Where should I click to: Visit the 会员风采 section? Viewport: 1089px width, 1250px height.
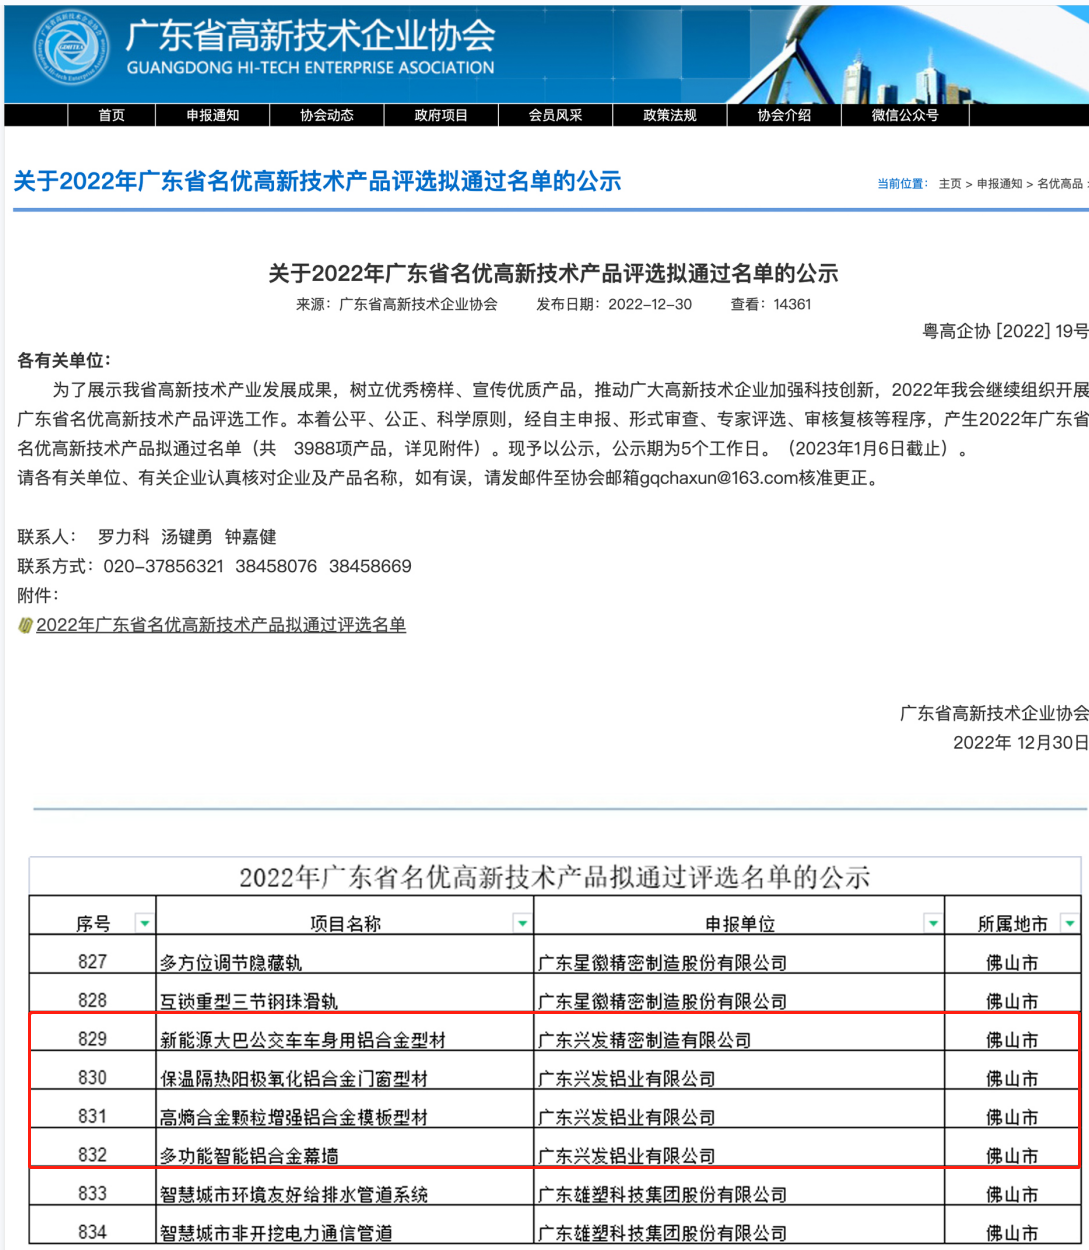point(553,114)
